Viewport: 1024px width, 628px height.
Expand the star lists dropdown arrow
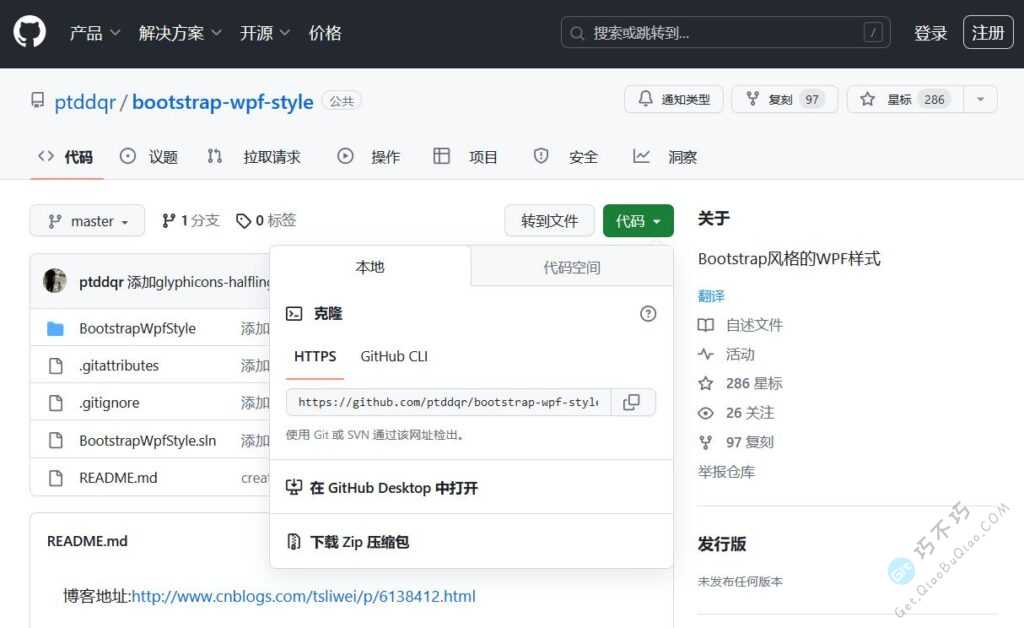pos(980,99)
